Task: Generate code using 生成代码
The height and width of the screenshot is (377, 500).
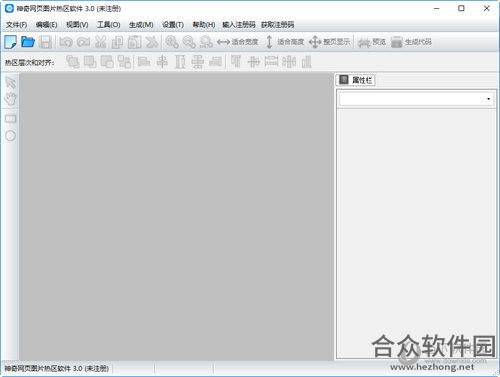Action: click(411, 42)
